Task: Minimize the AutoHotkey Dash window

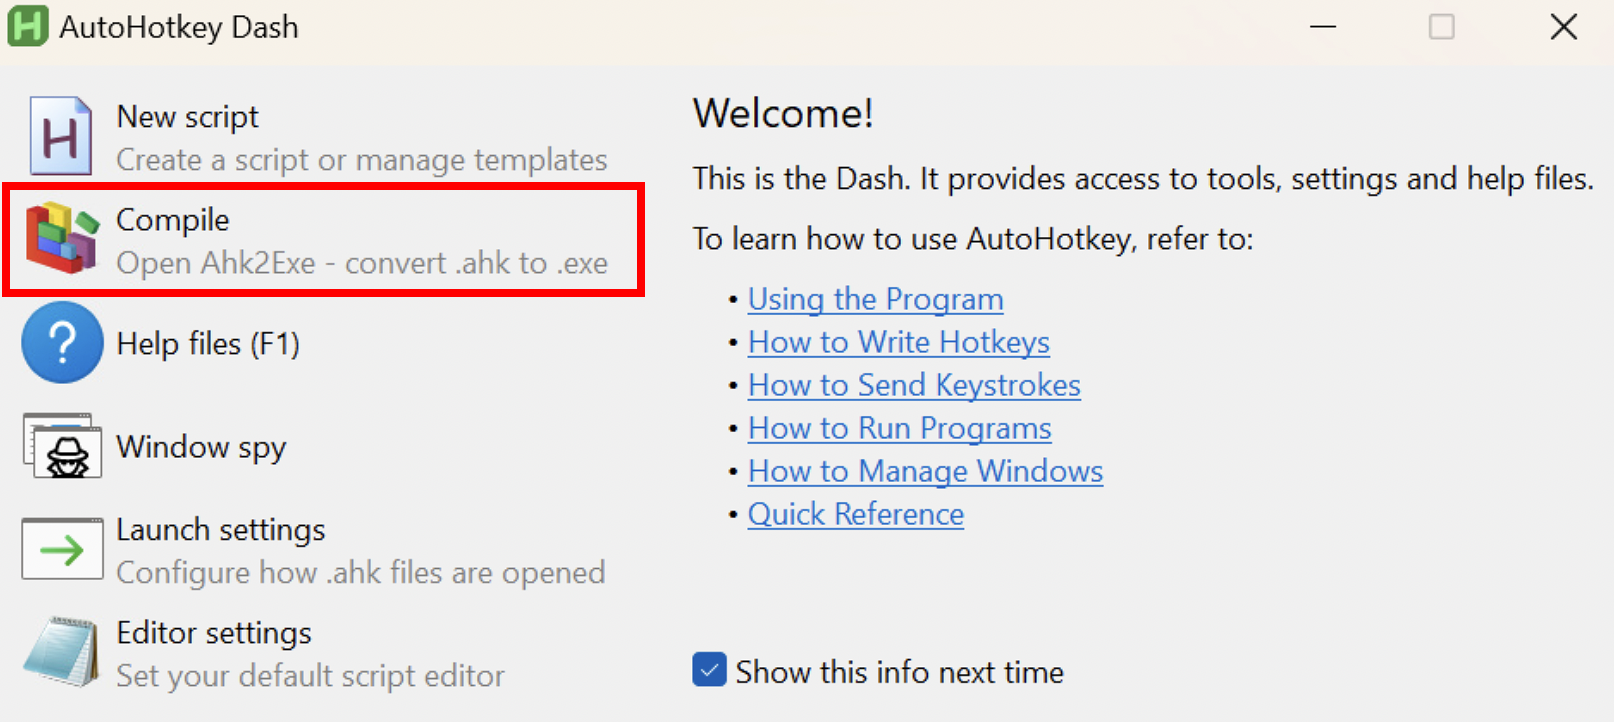Action: tap(1323, 27)
